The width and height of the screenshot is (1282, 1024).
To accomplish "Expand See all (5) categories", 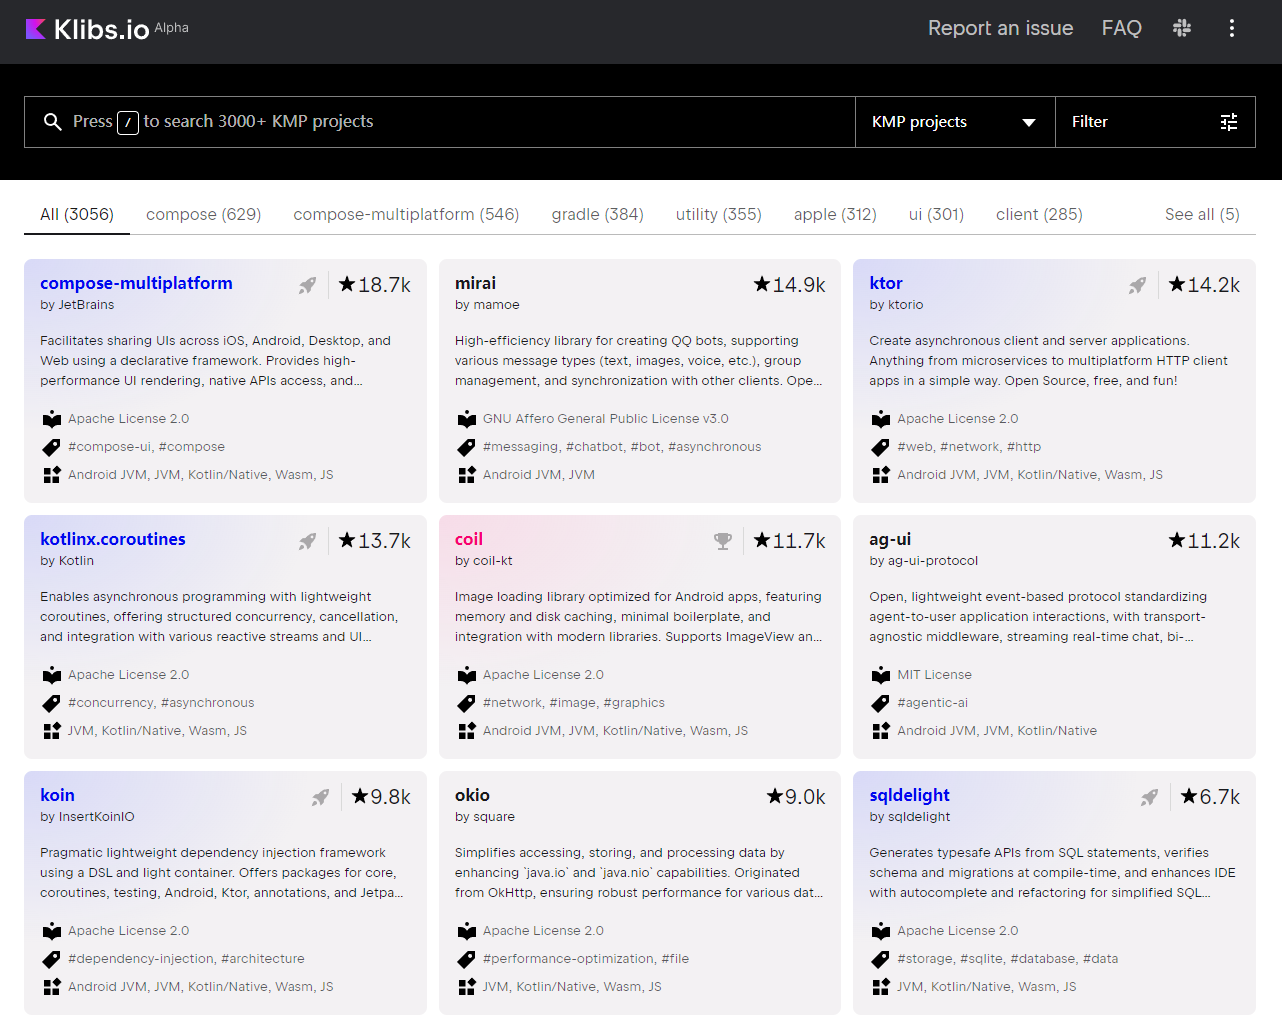I will (1202, 214).
